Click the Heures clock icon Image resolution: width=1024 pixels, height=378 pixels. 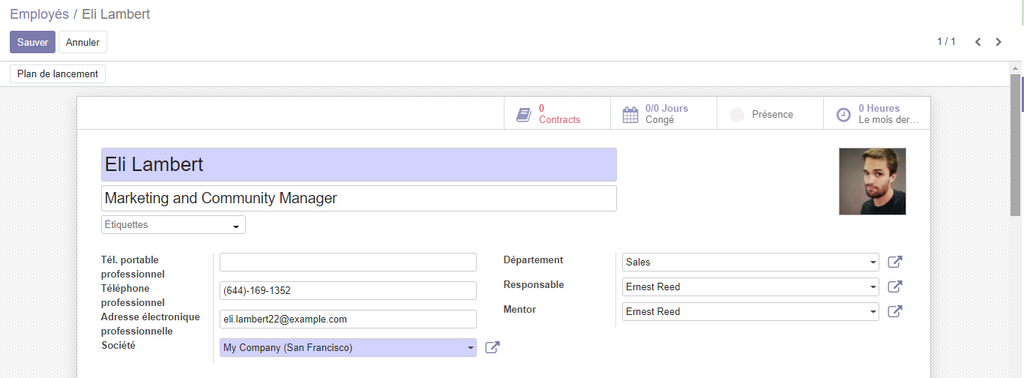click(844, 115)
